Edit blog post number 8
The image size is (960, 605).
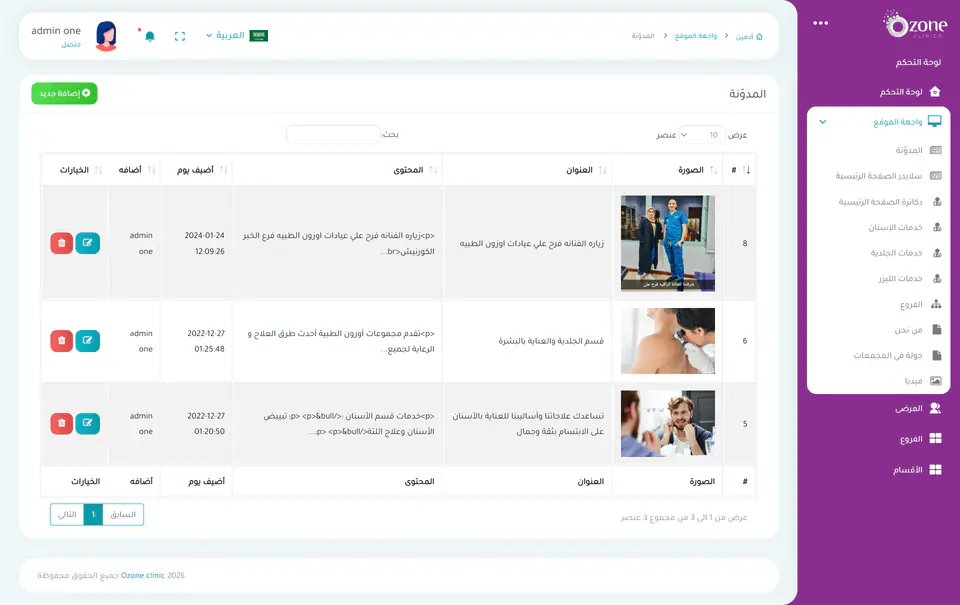click(88, 243)
